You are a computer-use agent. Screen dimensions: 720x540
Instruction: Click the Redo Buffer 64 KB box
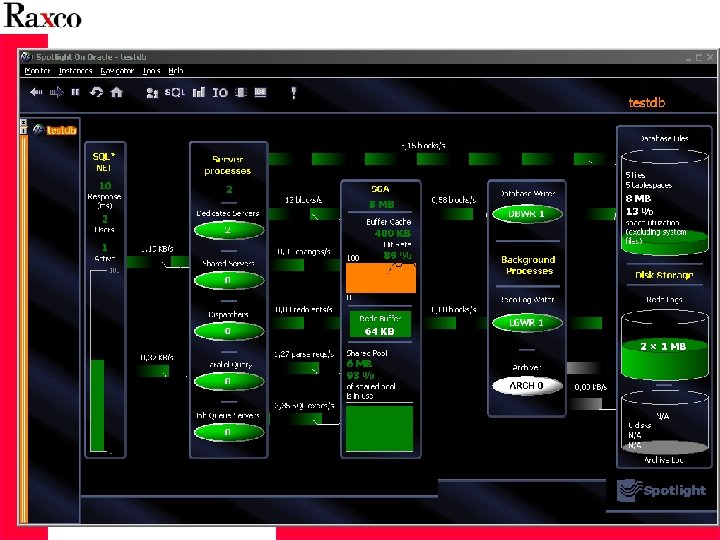tap(380, 325)
